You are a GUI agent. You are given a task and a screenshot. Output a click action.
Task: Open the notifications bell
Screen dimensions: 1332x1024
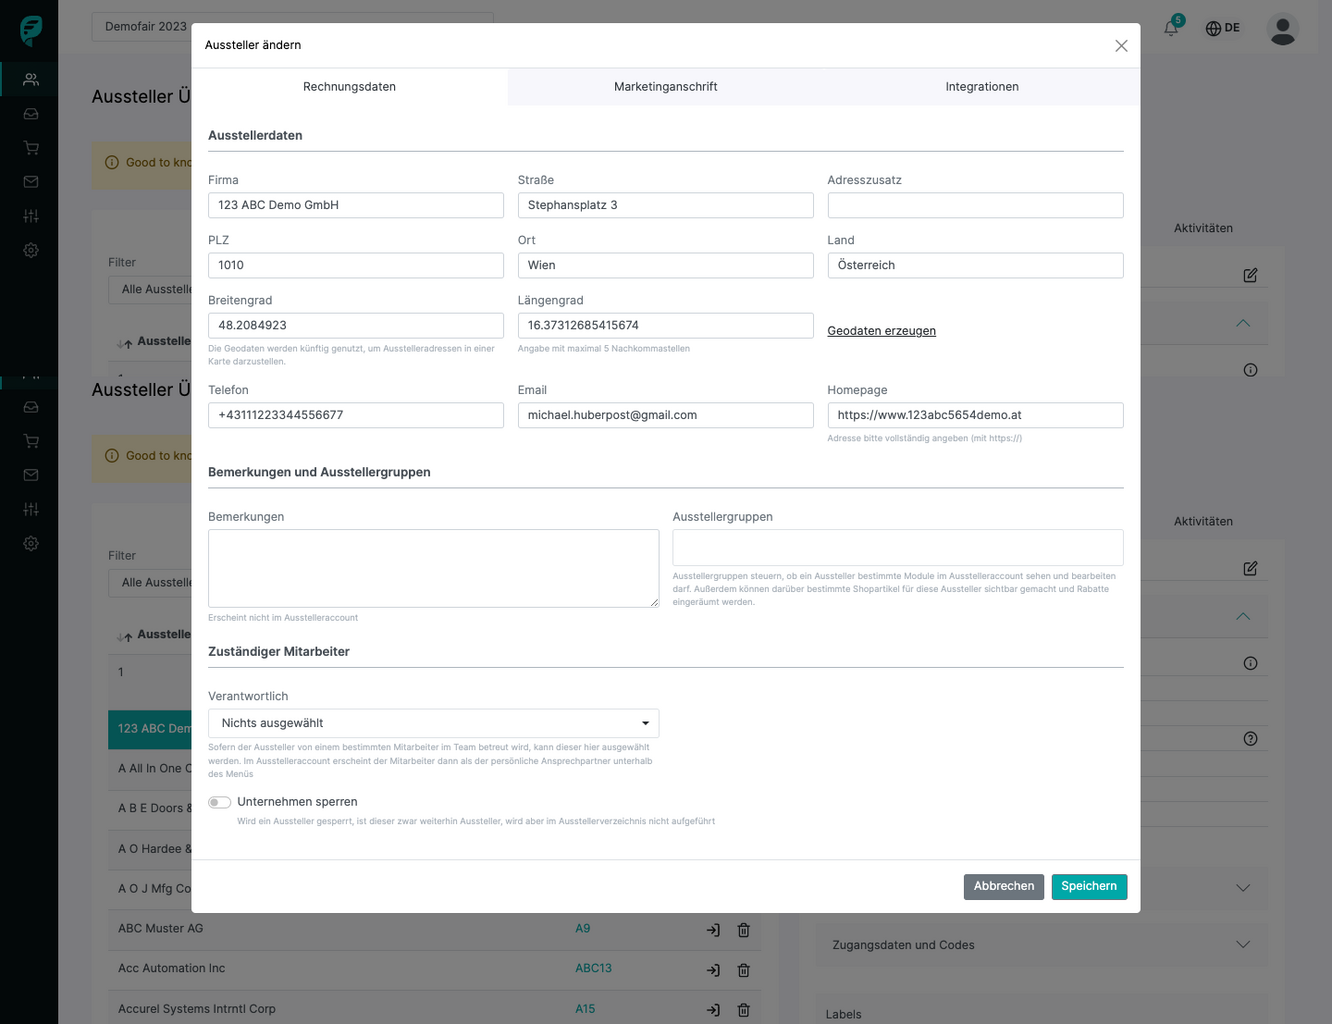(1171, 28)
